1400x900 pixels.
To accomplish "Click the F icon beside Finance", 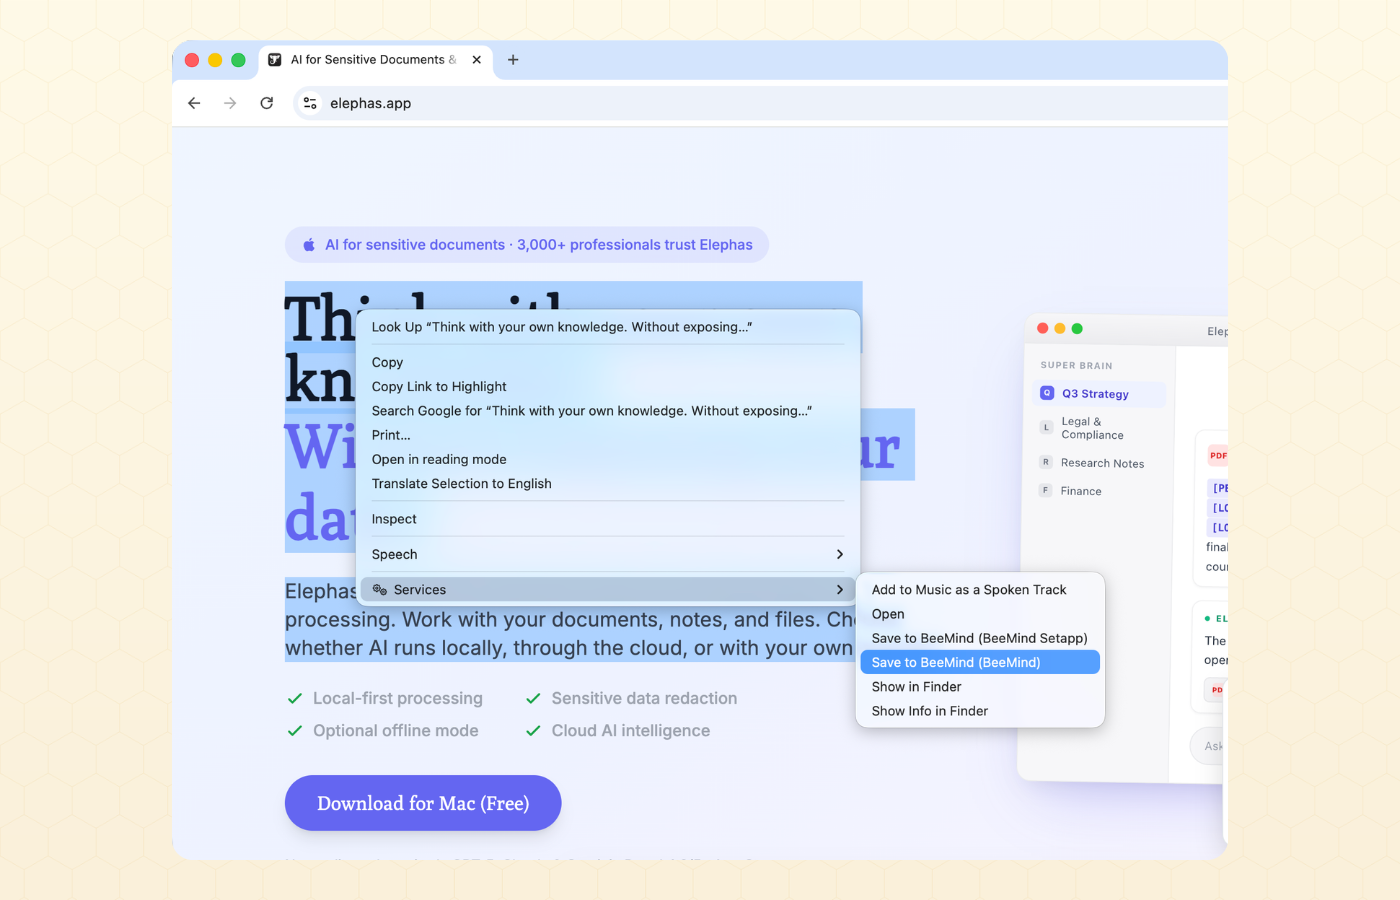I will 1046,490.
